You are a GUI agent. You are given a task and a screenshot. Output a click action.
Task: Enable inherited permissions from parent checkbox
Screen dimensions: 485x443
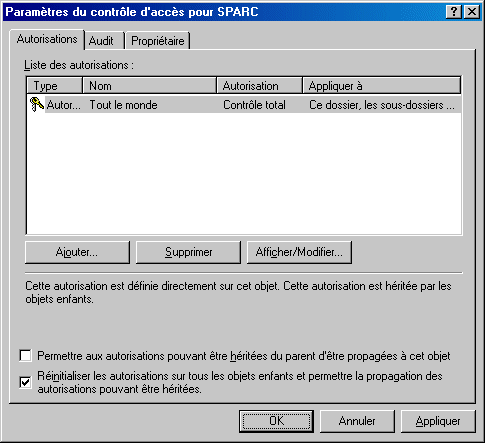pyautogui.click(x=26, y=356)
